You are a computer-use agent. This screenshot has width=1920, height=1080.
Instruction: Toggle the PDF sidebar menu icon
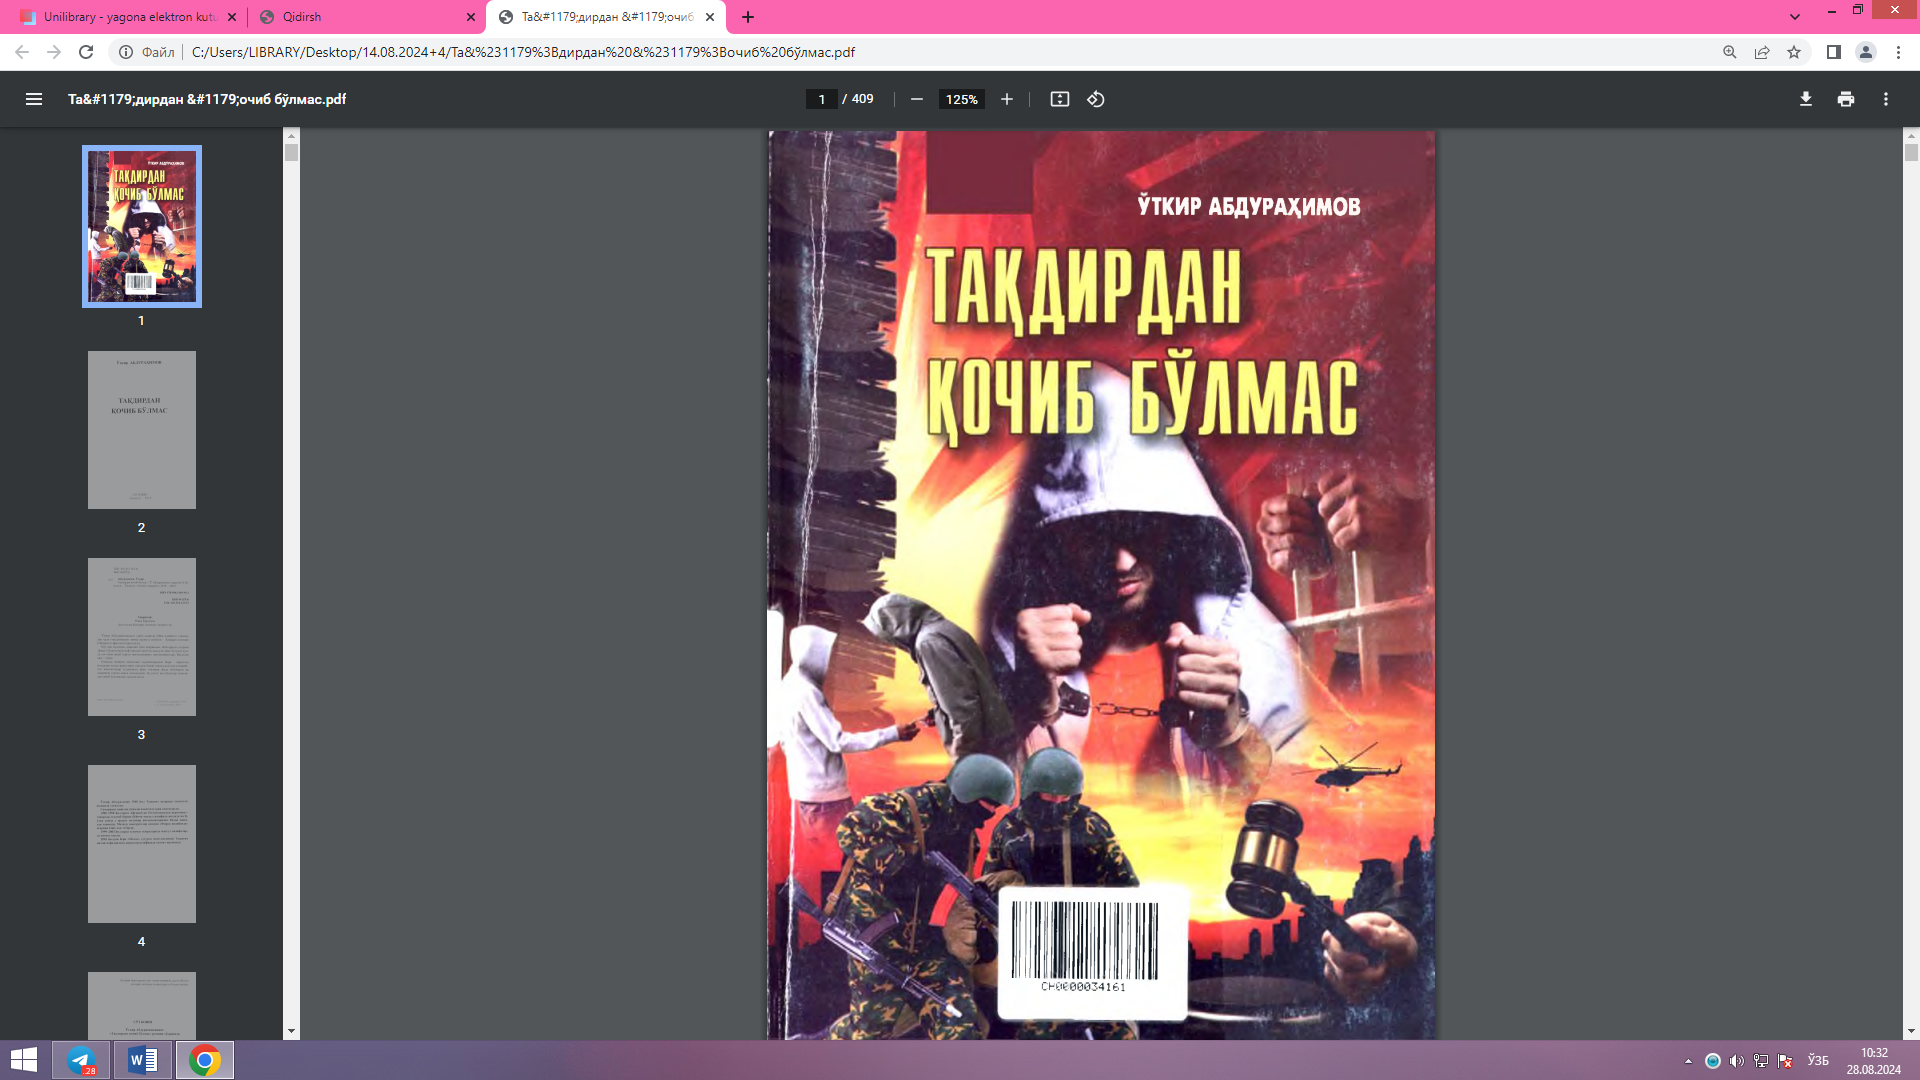point(34,99)
